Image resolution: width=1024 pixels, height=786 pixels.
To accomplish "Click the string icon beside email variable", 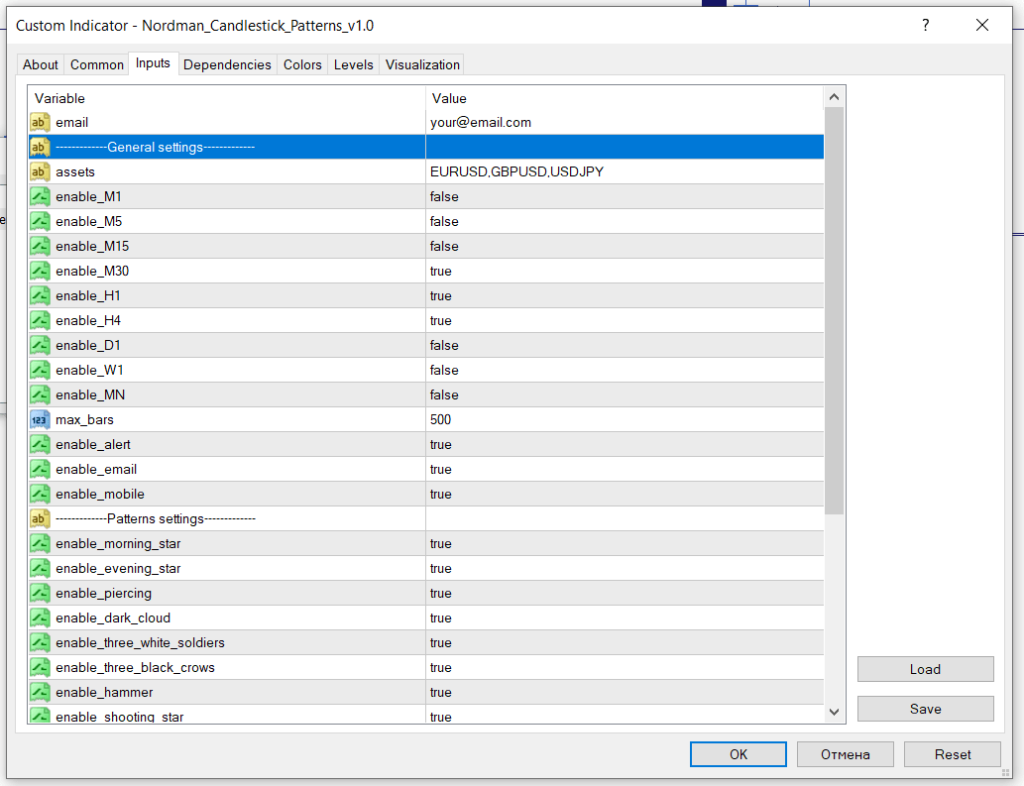I will click(x=40, y=122).
